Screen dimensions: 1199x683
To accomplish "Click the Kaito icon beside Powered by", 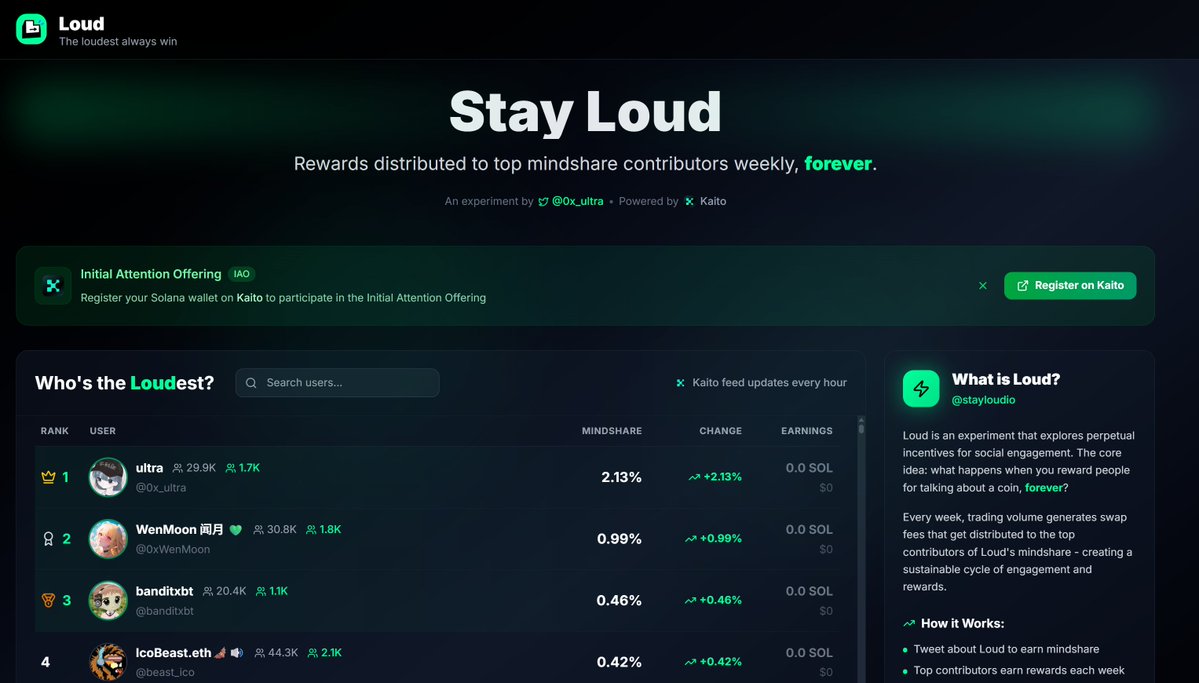I will (x=689, y=201).
